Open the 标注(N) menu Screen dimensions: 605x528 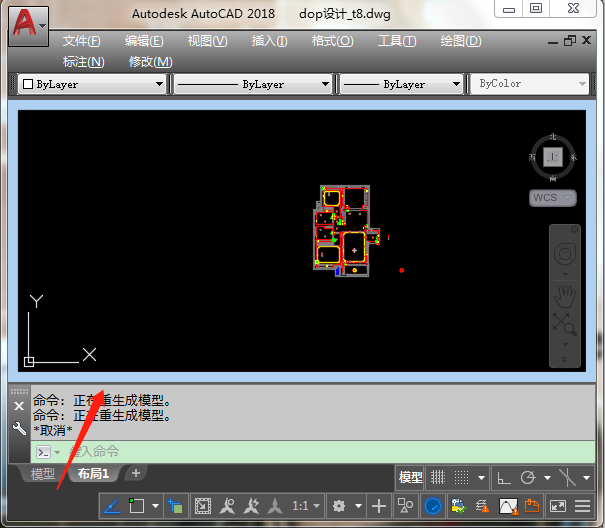point(83,61)
